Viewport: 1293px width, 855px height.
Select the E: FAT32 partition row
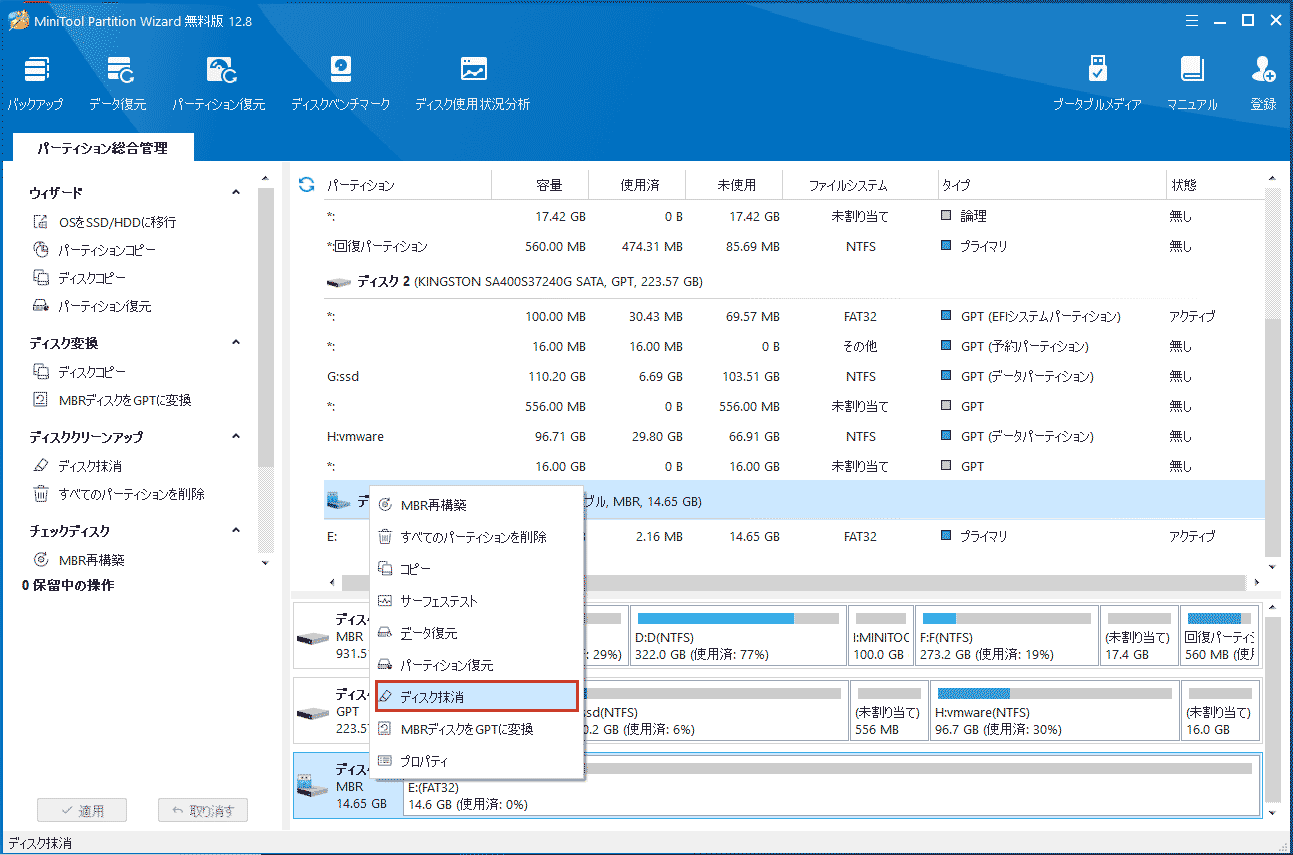tap(793, 536)
